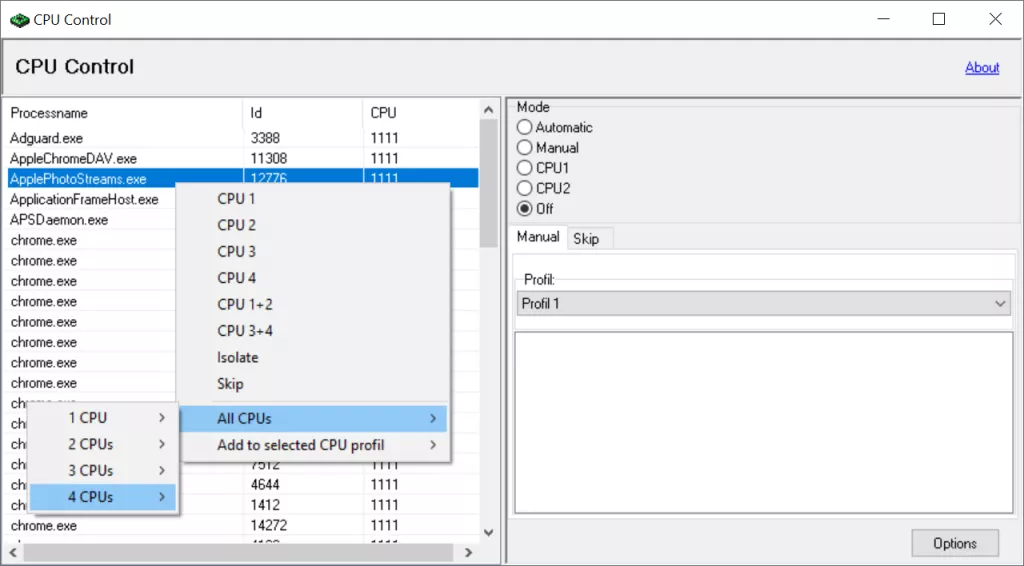Click the vertical scrollbar thumb in process list
The width and height of the screenshot is (1024, 566).
pos(488,184)
